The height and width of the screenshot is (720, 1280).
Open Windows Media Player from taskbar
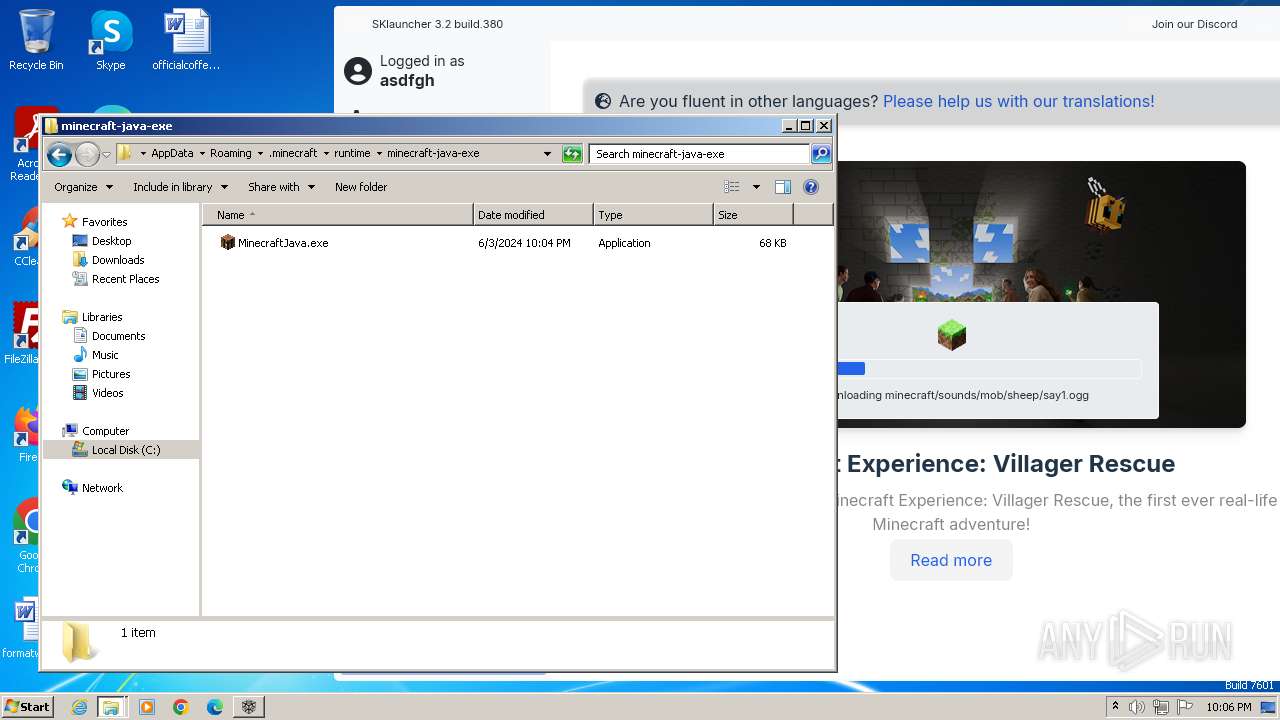pos(147,707)
